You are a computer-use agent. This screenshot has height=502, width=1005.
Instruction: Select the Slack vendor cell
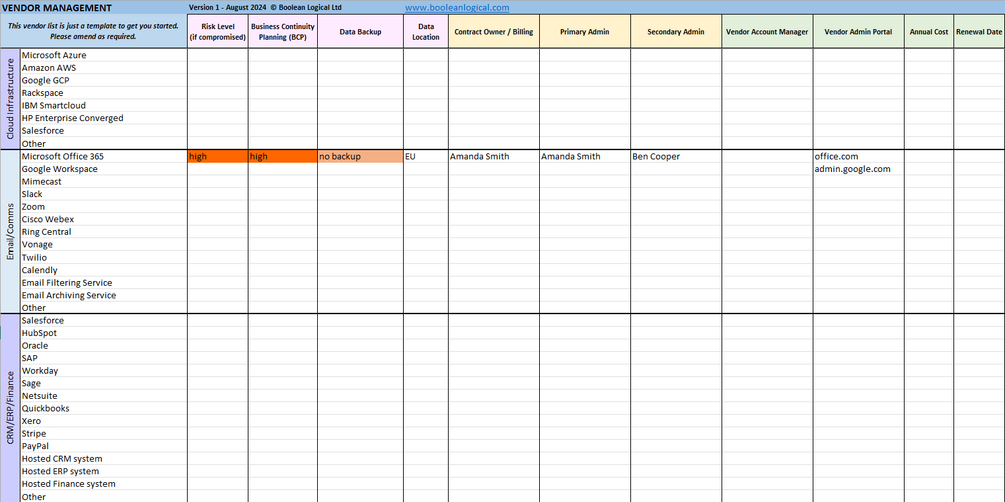click(104, 194)
